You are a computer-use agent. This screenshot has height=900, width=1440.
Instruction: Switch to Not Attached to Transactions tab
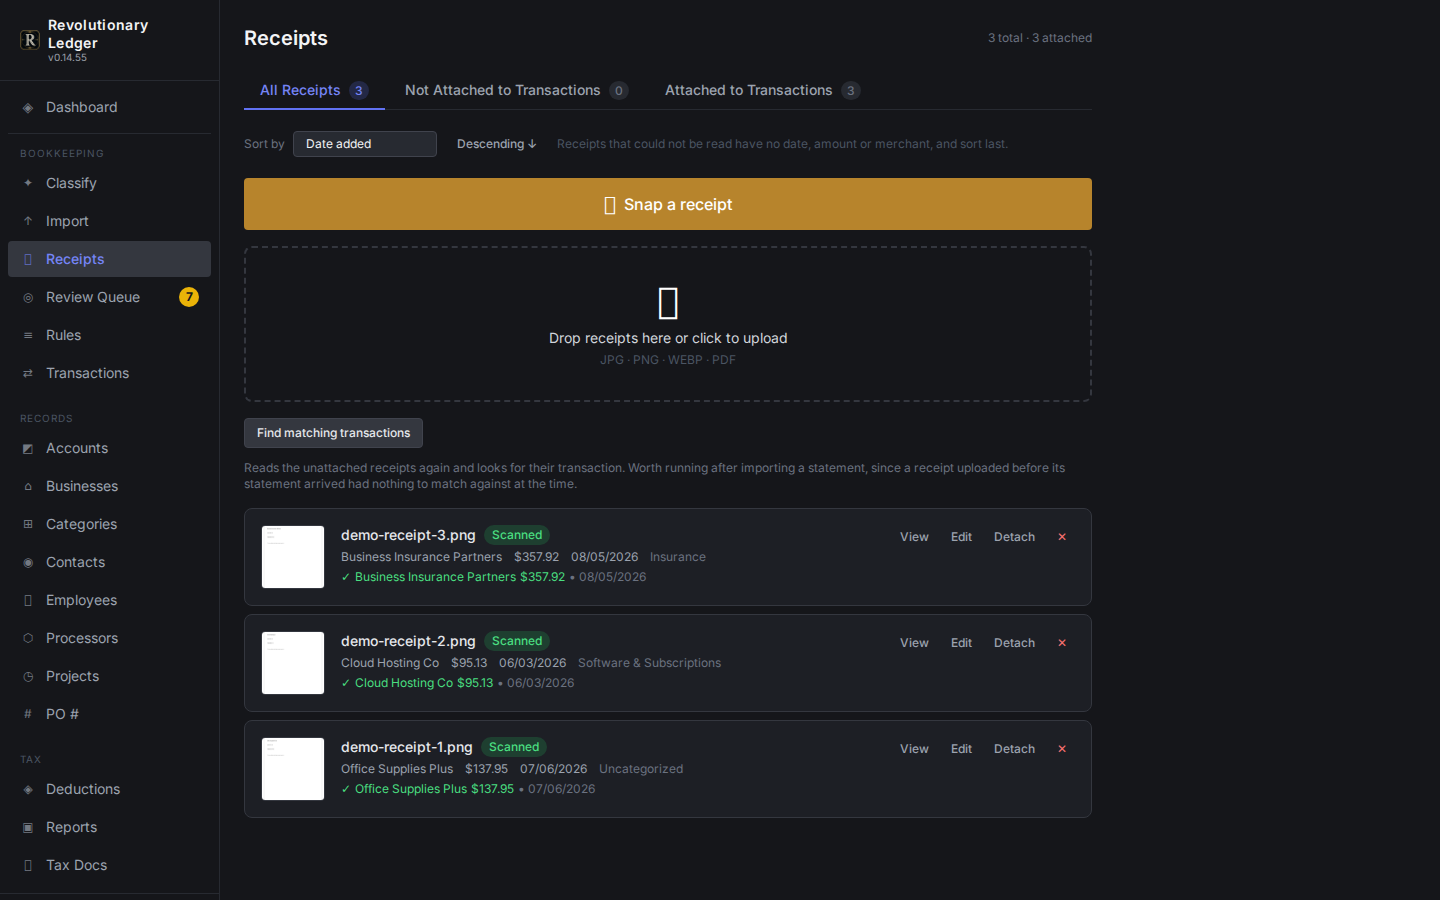[x=516, y=90]
